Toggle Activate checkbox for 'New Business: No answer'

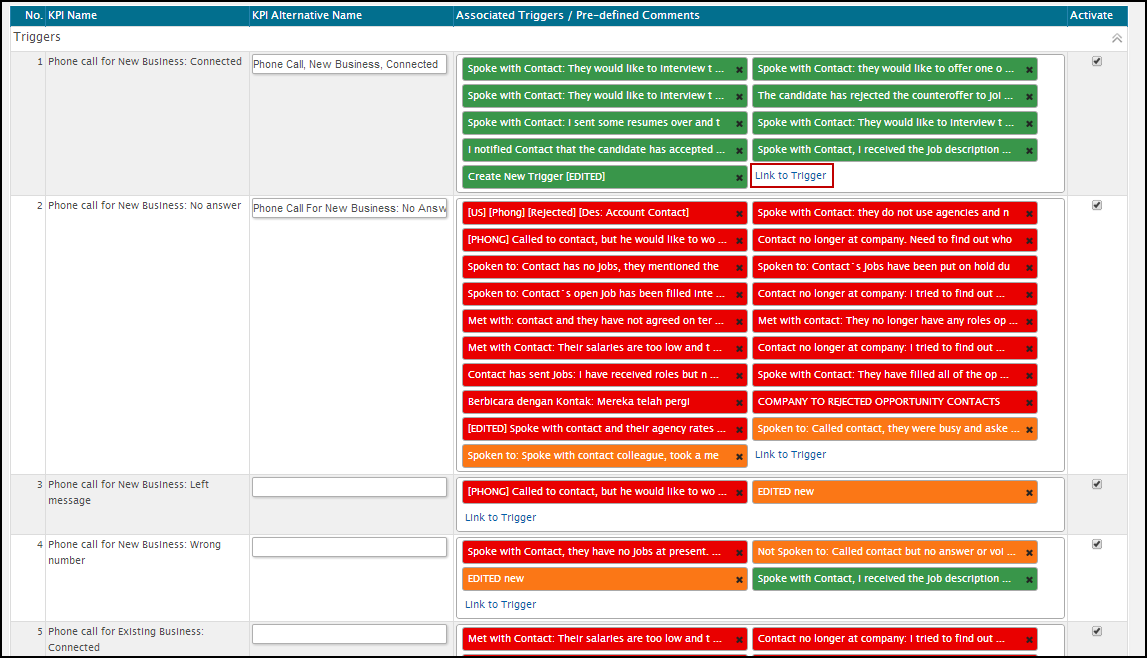pyautogui.click(x=1097, y=205)
